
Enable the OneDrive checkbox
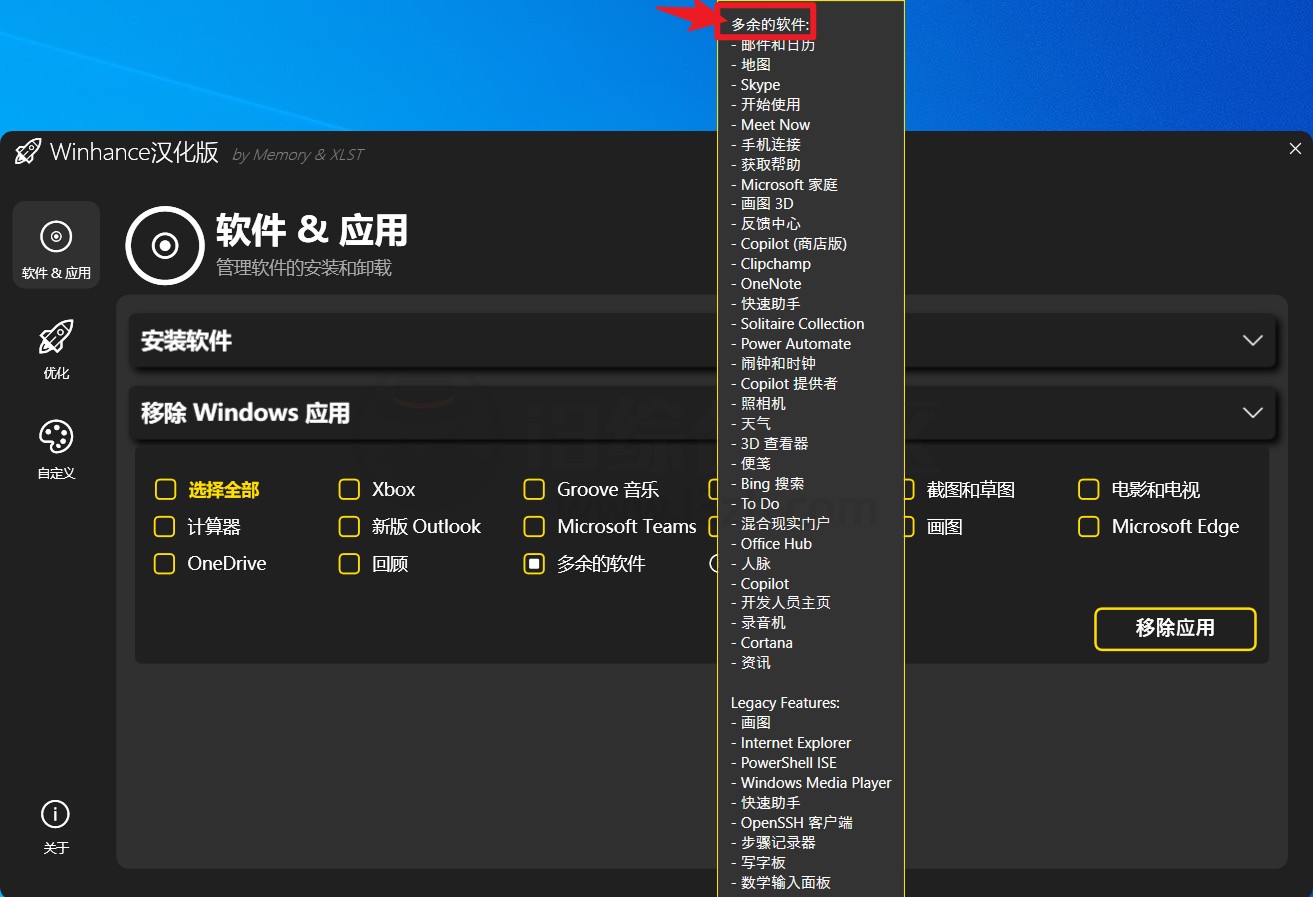164,563
